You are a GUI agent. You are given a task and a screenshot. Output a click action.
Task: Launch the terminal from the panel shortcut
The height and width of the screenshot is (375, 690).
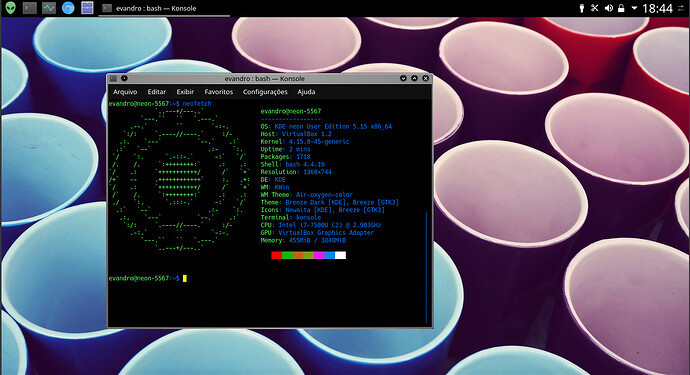tap(29, 8)
